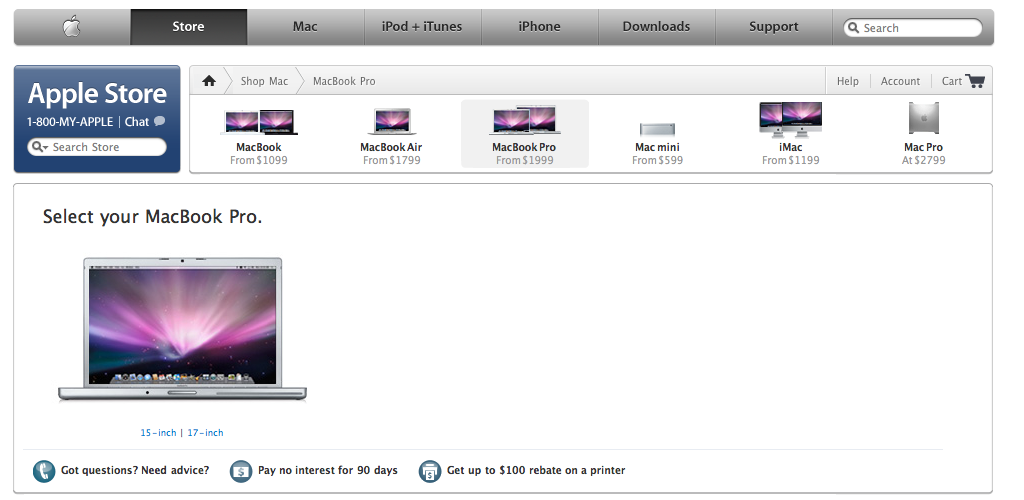
Task: Click the shopping cart icon
Action: 975,81
